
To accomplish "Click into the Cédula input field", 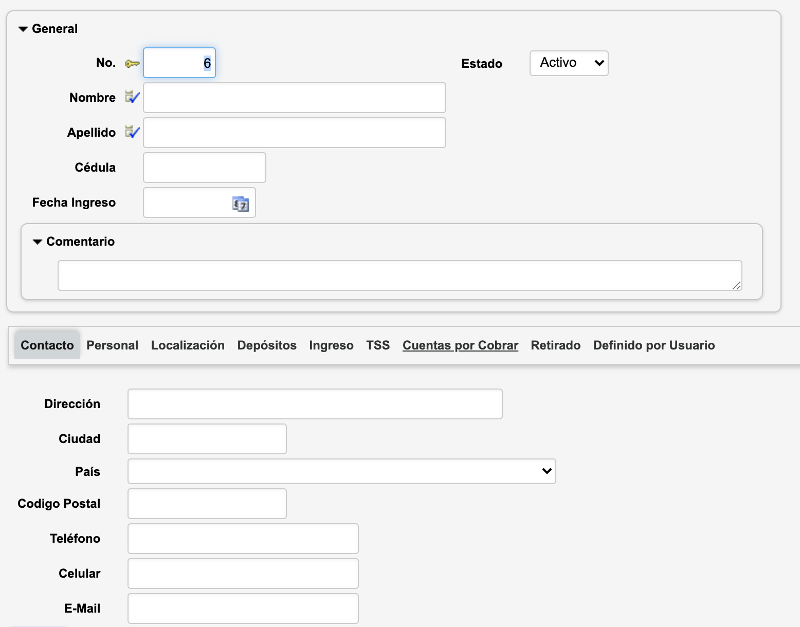I will 205,168.
